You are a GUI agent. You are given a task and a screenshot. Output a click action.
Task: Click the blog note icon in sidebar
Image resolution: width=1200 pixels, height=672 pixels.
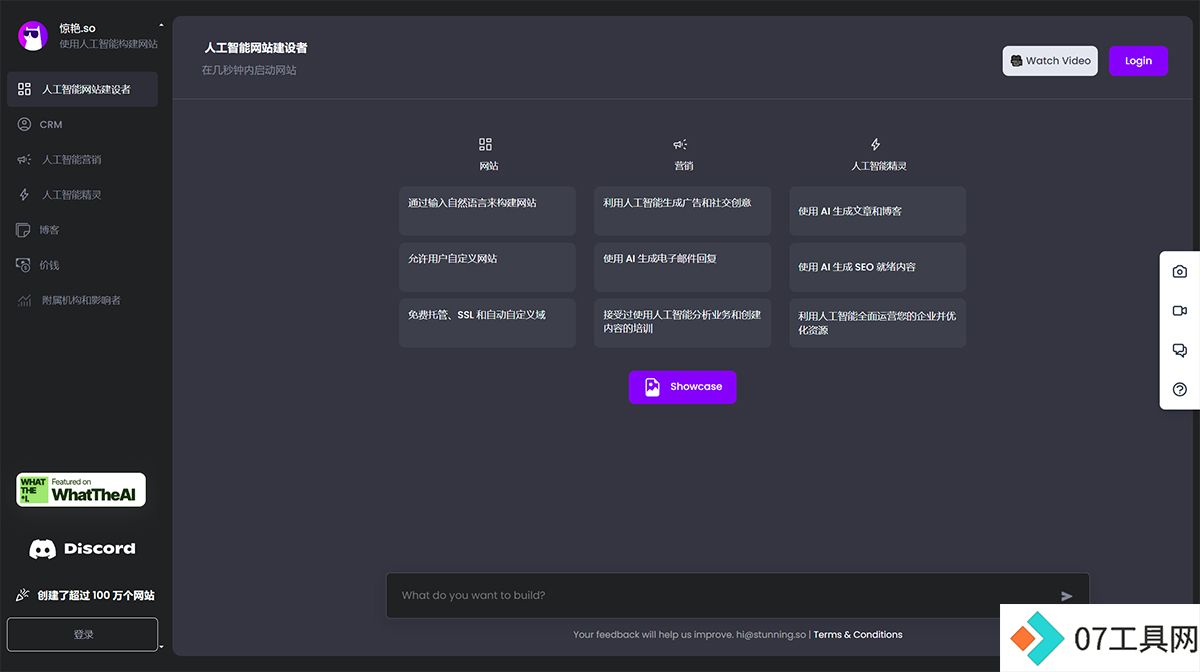pyautogui.click(x=24, y=230)
